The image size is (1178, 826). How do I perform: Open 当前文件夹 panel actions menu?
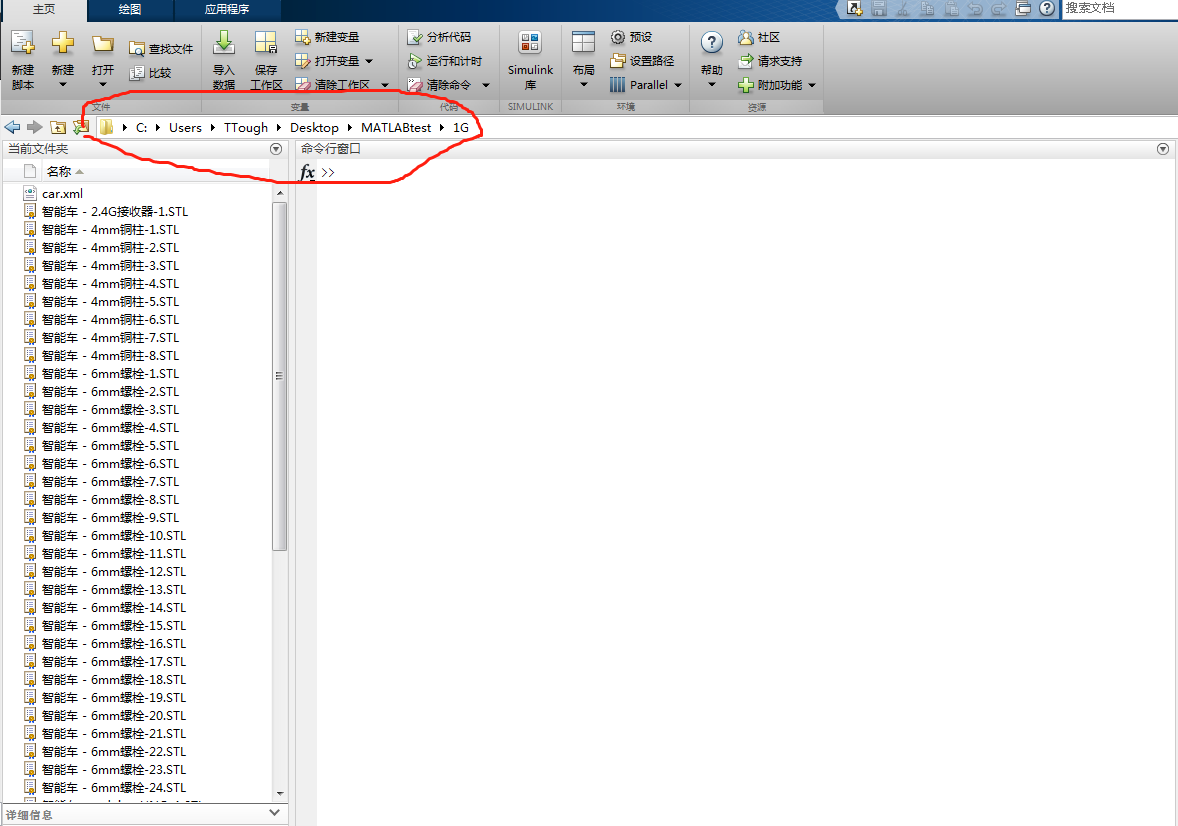point(276,149)
